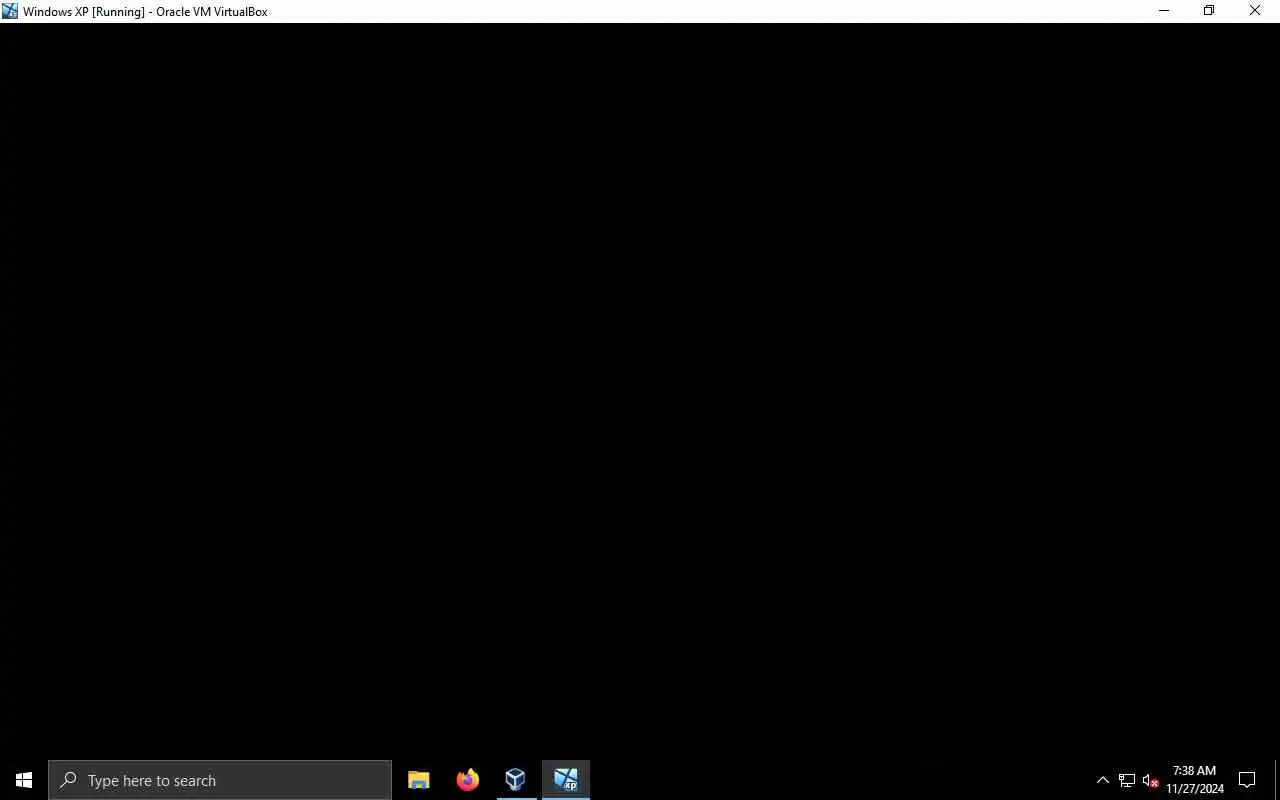Show hidden system tray icons
This screenshot has height=800, width=1280.
click(x=1103, y=780)
